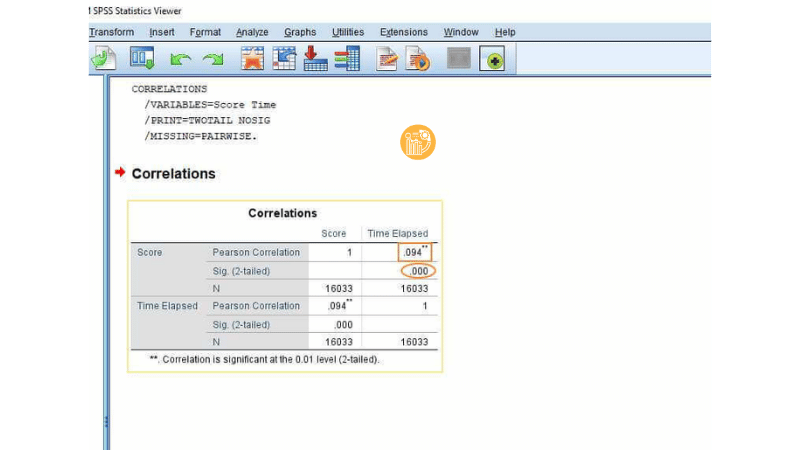Open the Graphs menu
This screenshot has height=450, width=800.
pyautogui.click(x=300, y=32)
